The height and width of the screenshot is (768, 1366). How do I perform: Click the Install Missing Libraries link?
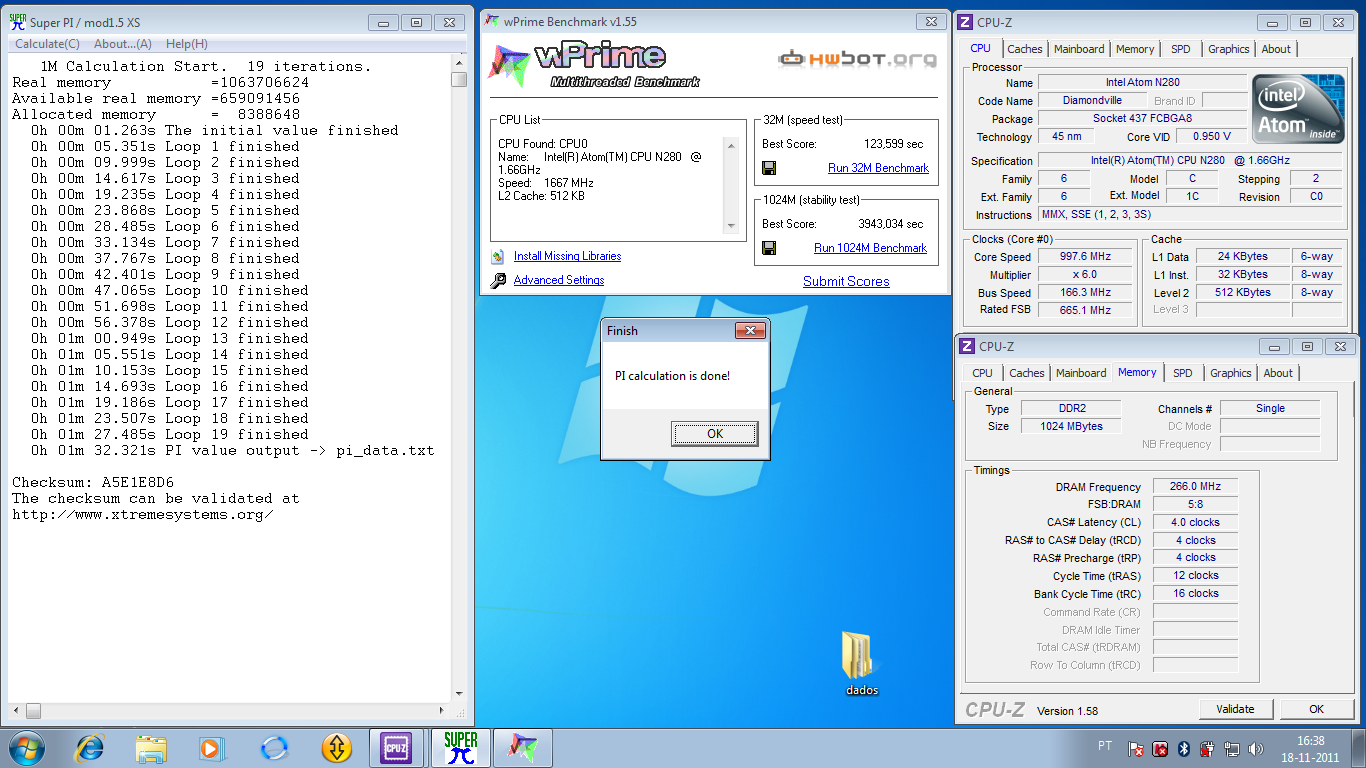[x=567, y=257]
